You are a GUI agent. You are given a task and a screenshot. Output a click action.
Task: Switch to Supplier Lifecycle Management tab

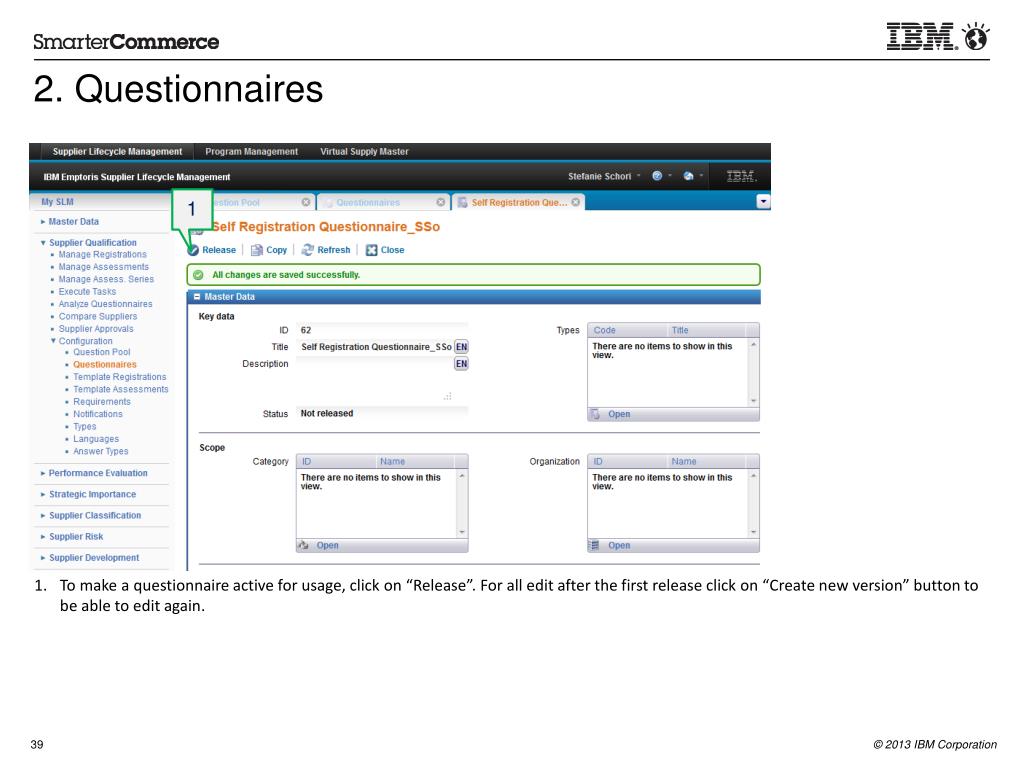[x=118, y=152]
